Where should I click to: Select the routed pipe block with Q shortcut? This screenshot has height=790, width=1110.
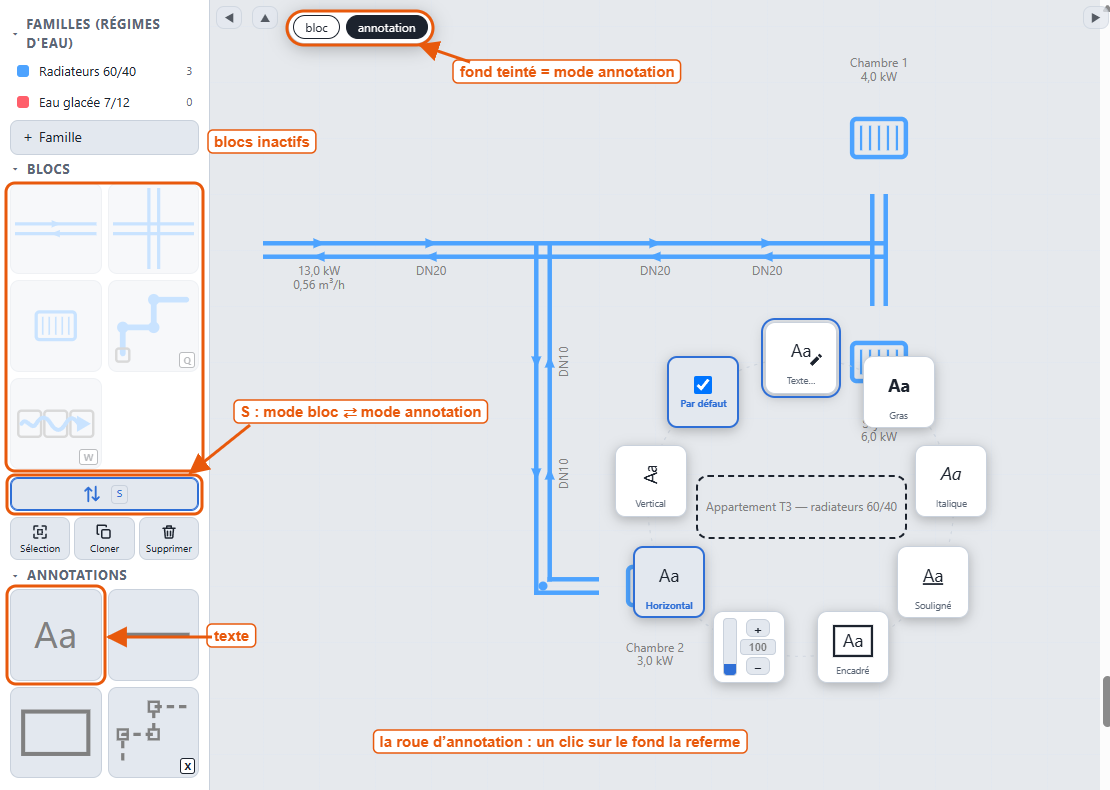154,326
